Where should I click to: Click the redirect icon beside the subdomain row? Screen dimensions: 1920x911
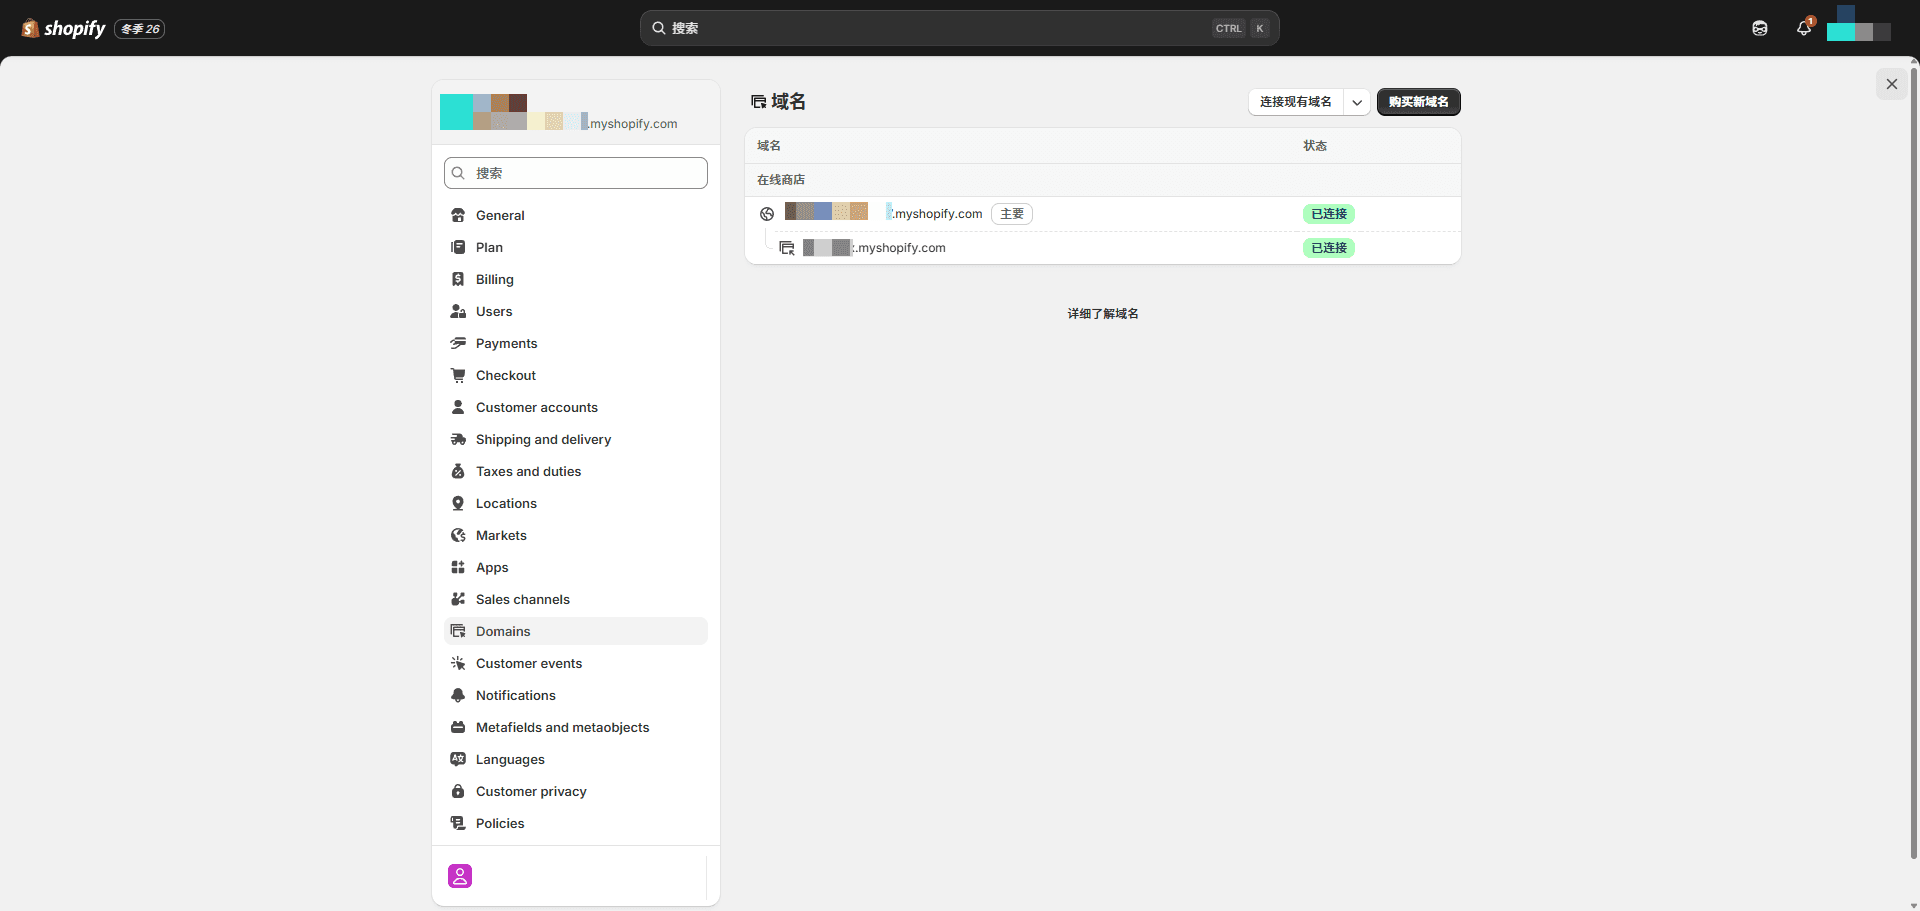coord(787,247)
